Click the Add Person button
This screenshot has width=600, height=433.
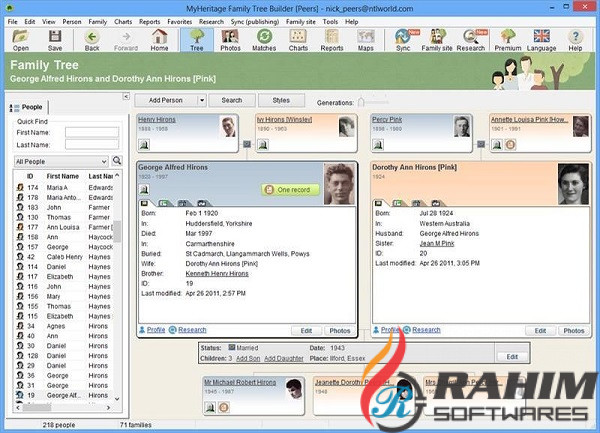click(x=166, y=100)
